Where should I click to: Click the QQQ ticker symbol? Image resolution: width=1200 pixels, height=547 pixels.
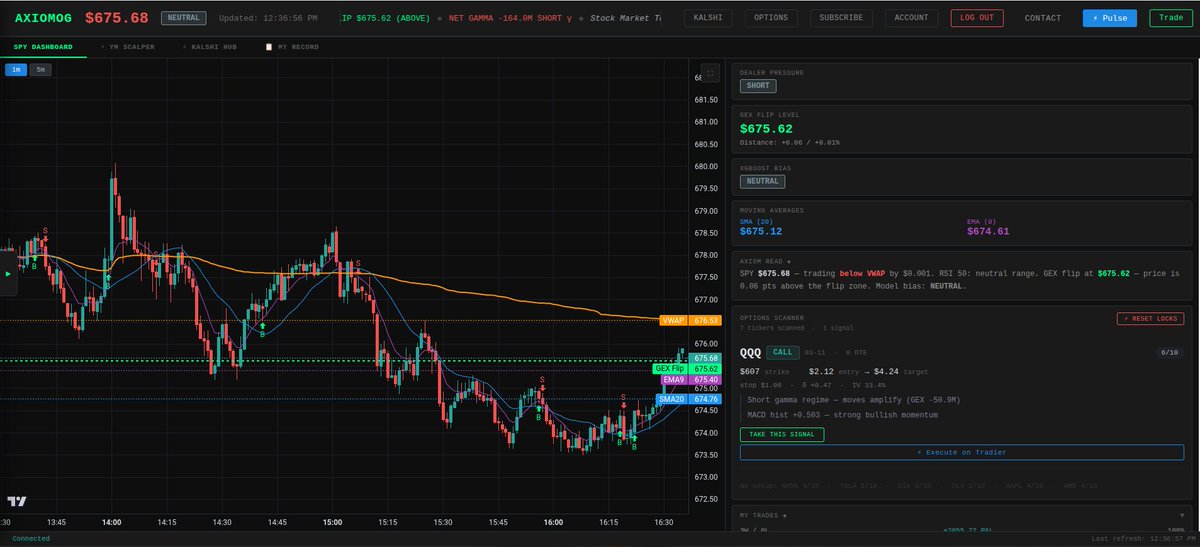click(750, 352)
